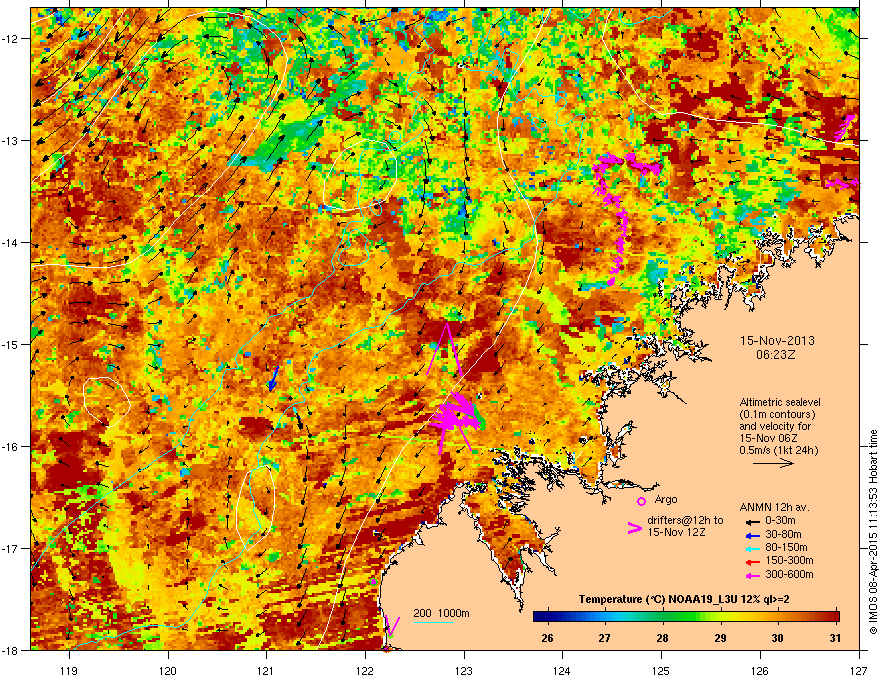
Task: Click the longitude axis label 127
Action: point(859,670)
